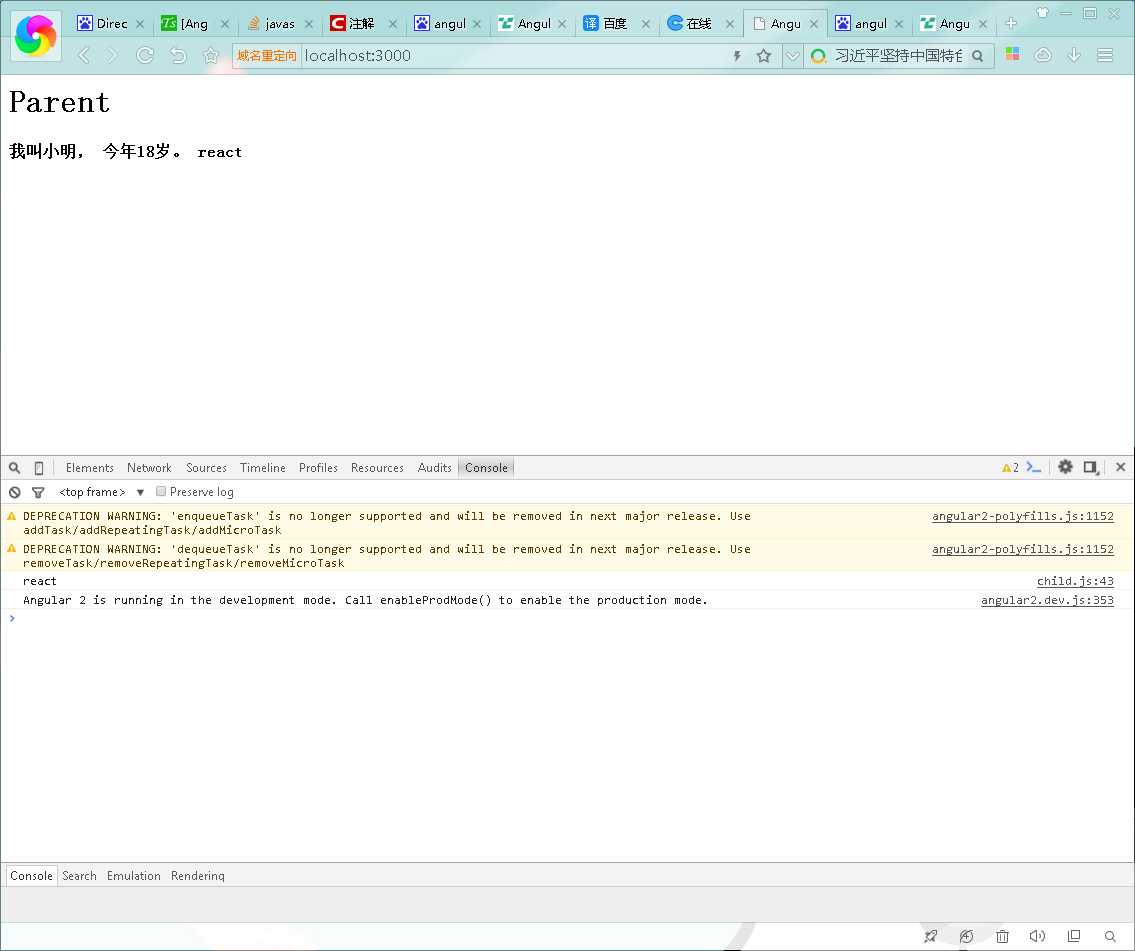Open DevTools settings gear

point(1066,467)
